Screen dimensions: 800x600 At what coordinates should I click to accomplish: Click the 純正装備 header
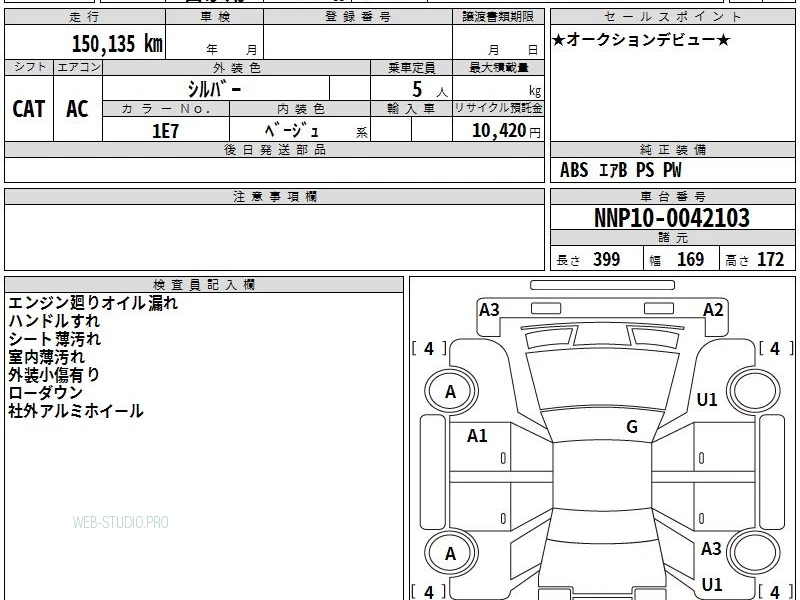click(673, 149)
